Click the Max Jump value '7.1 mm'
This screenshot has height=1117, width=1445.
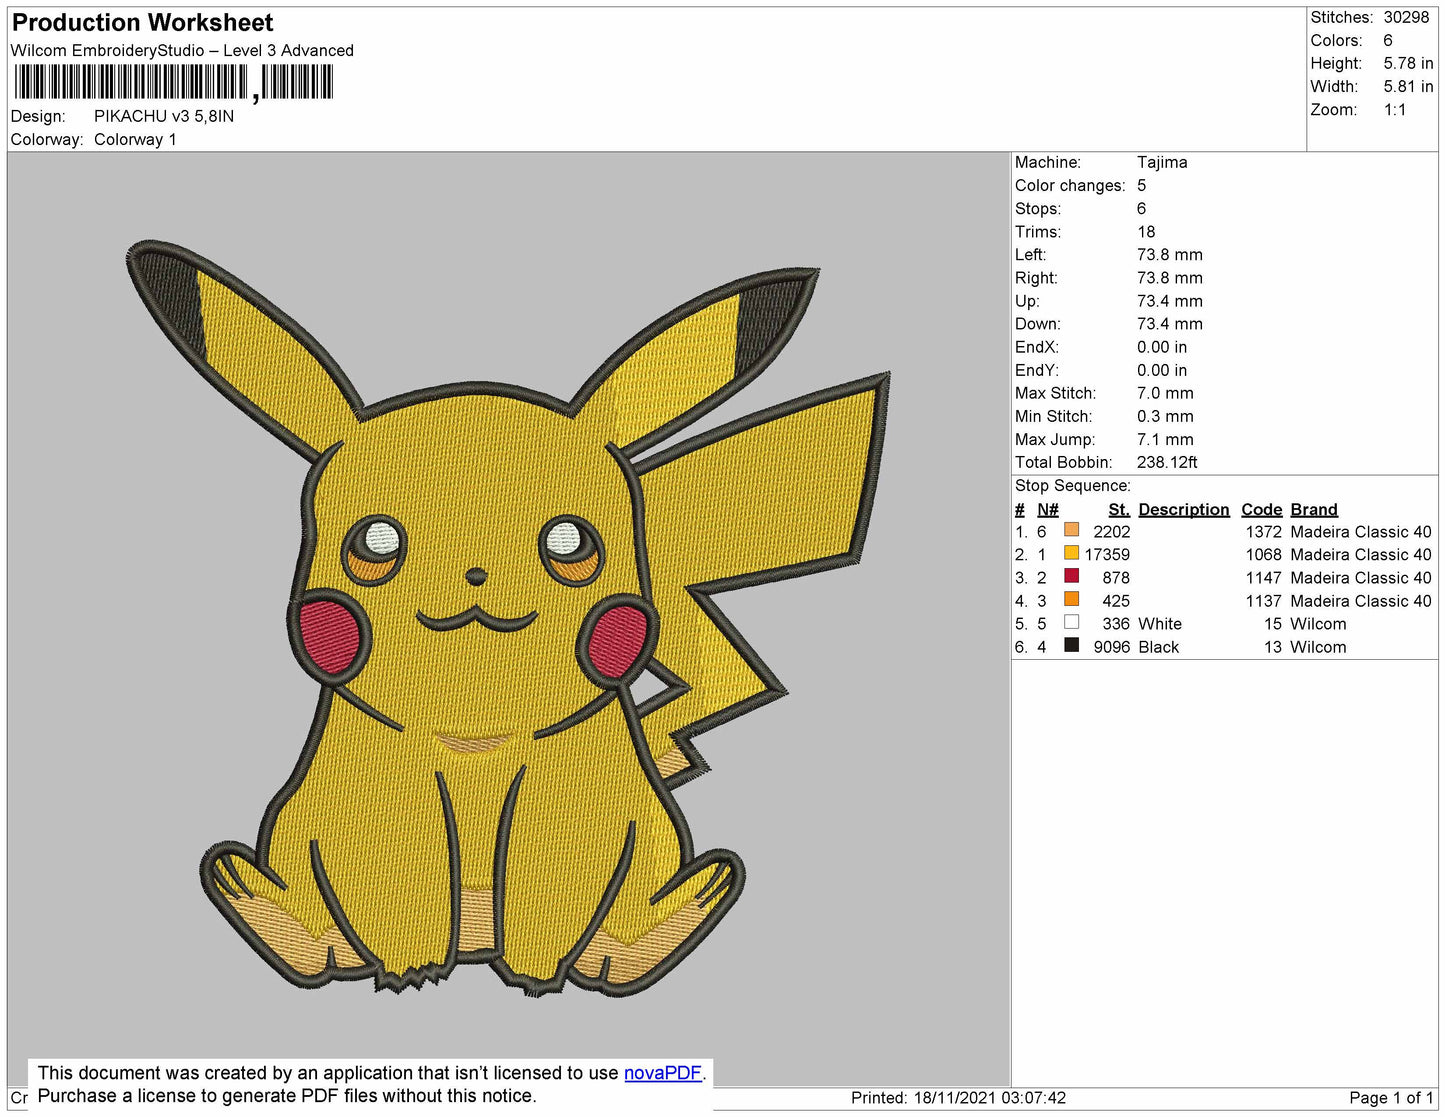coord(1165,439)
